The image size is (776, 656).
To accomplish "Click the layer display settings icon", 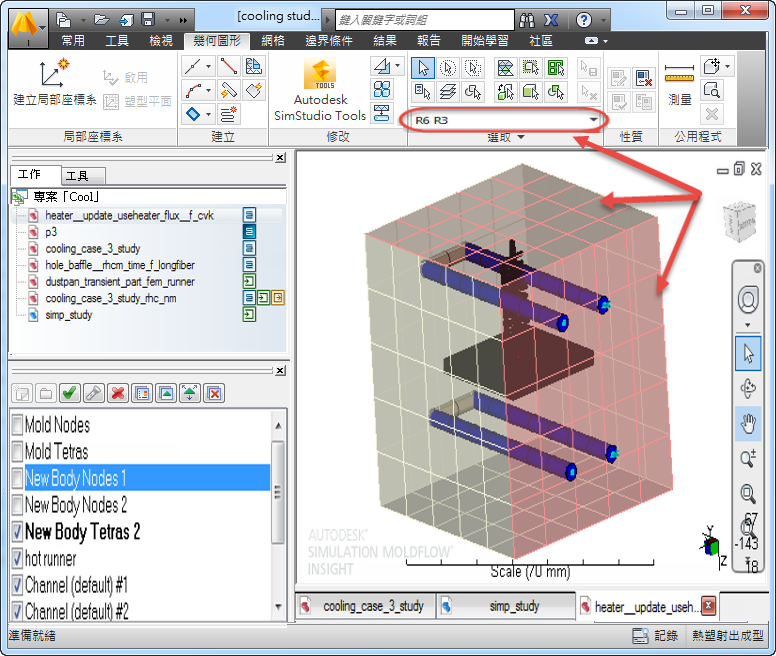I will pos(142,393).
